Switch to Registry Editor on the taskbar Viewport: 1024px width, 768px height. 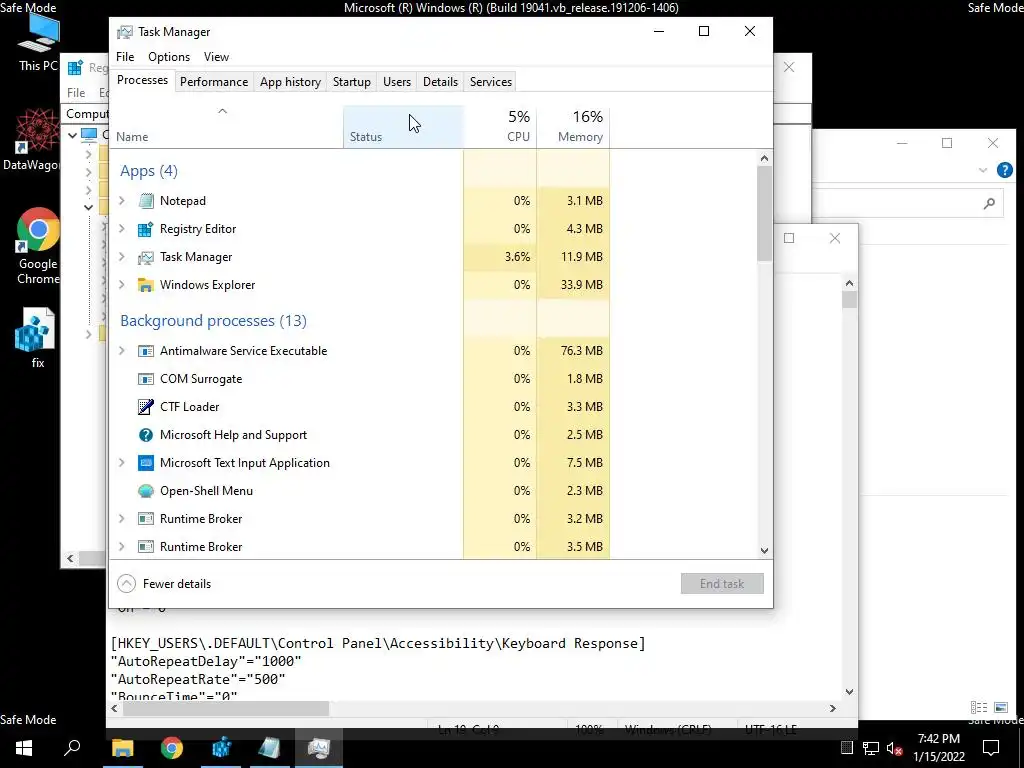pyautogui.click(x=221, y=748)
